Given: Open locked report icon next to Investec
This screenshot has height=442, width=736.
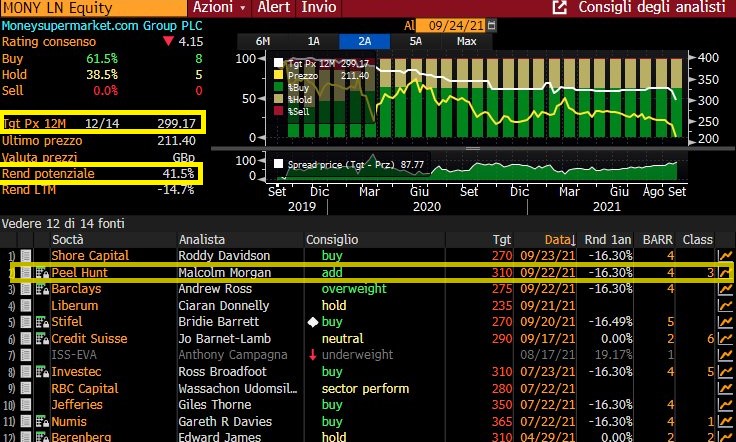Looking at the screenshot, I should pos(42,372).
